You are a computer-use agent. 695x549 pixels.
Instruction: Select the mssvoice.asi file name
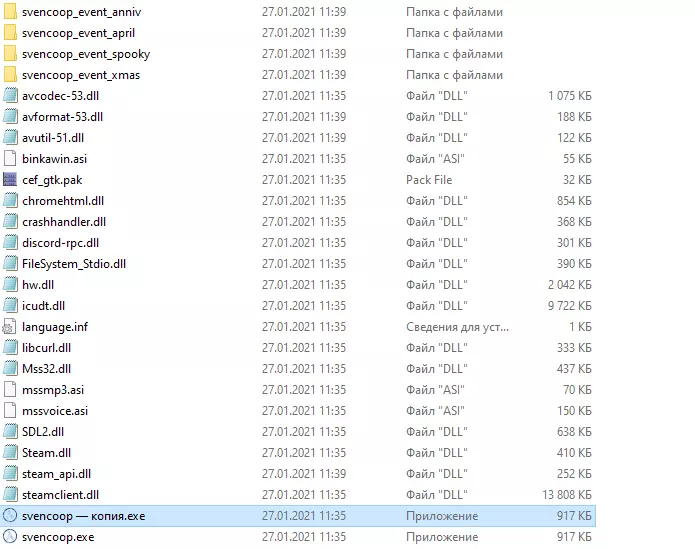[55, 411]
